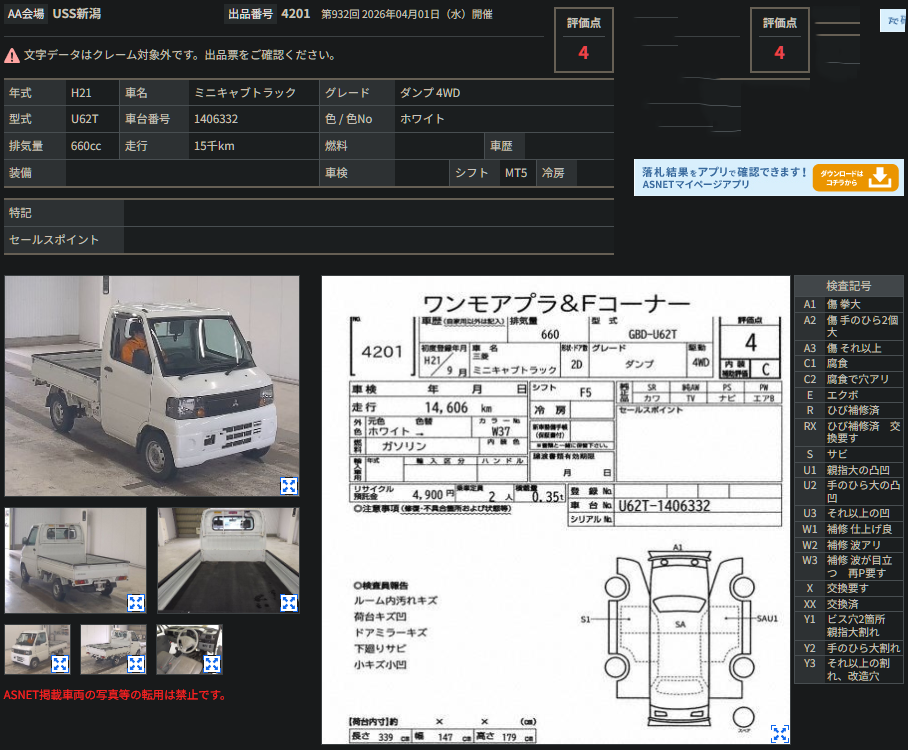The image size is (908, 750).
Task: Click the auction sheet image
Action: (556, 510)
